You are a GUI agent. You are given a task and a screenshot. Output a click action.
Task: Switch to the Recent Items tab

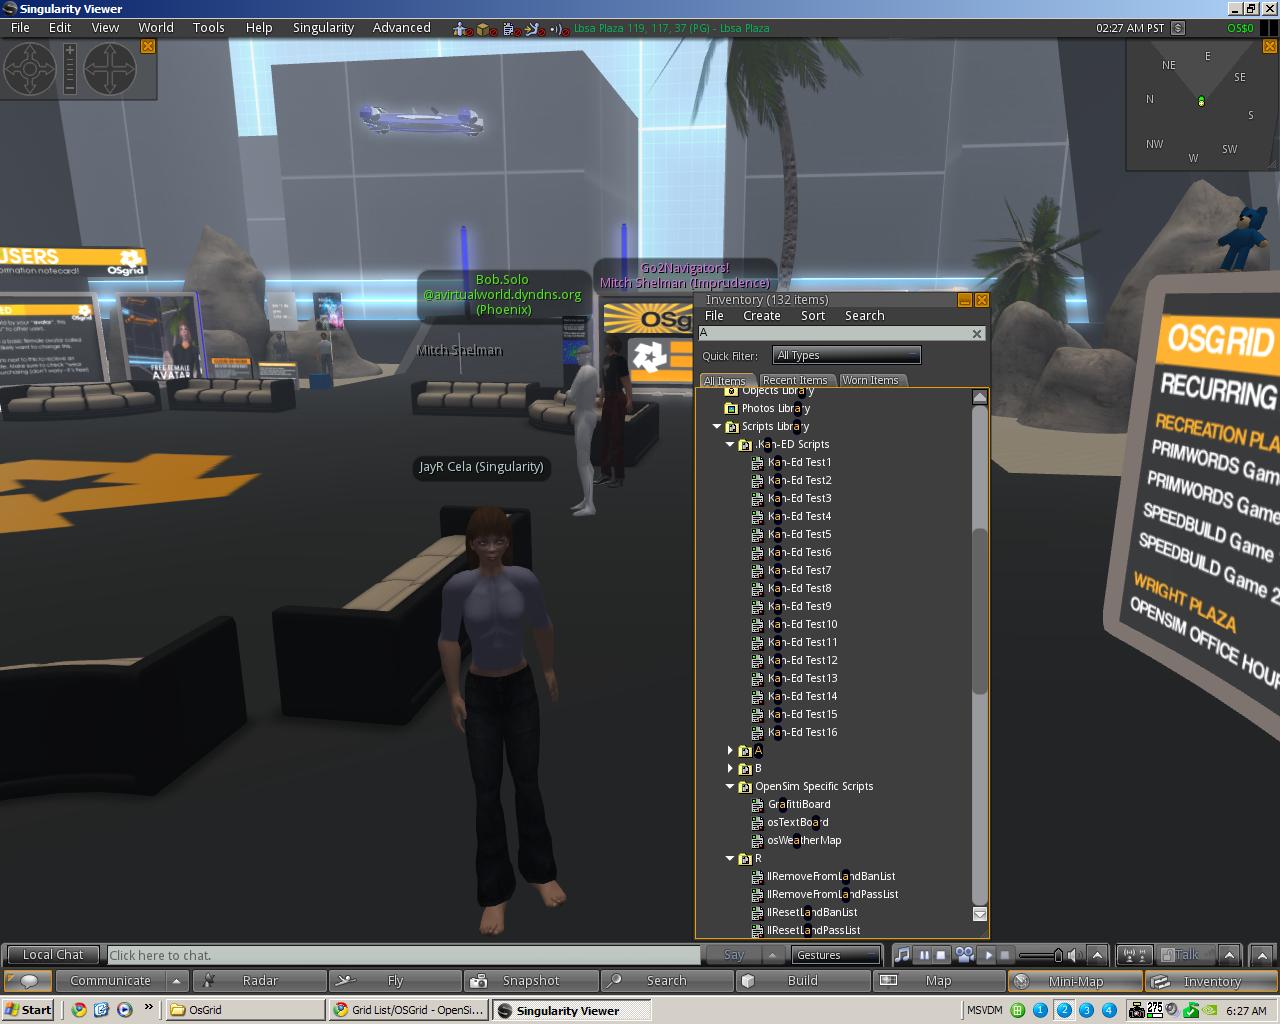pos(795,380)
